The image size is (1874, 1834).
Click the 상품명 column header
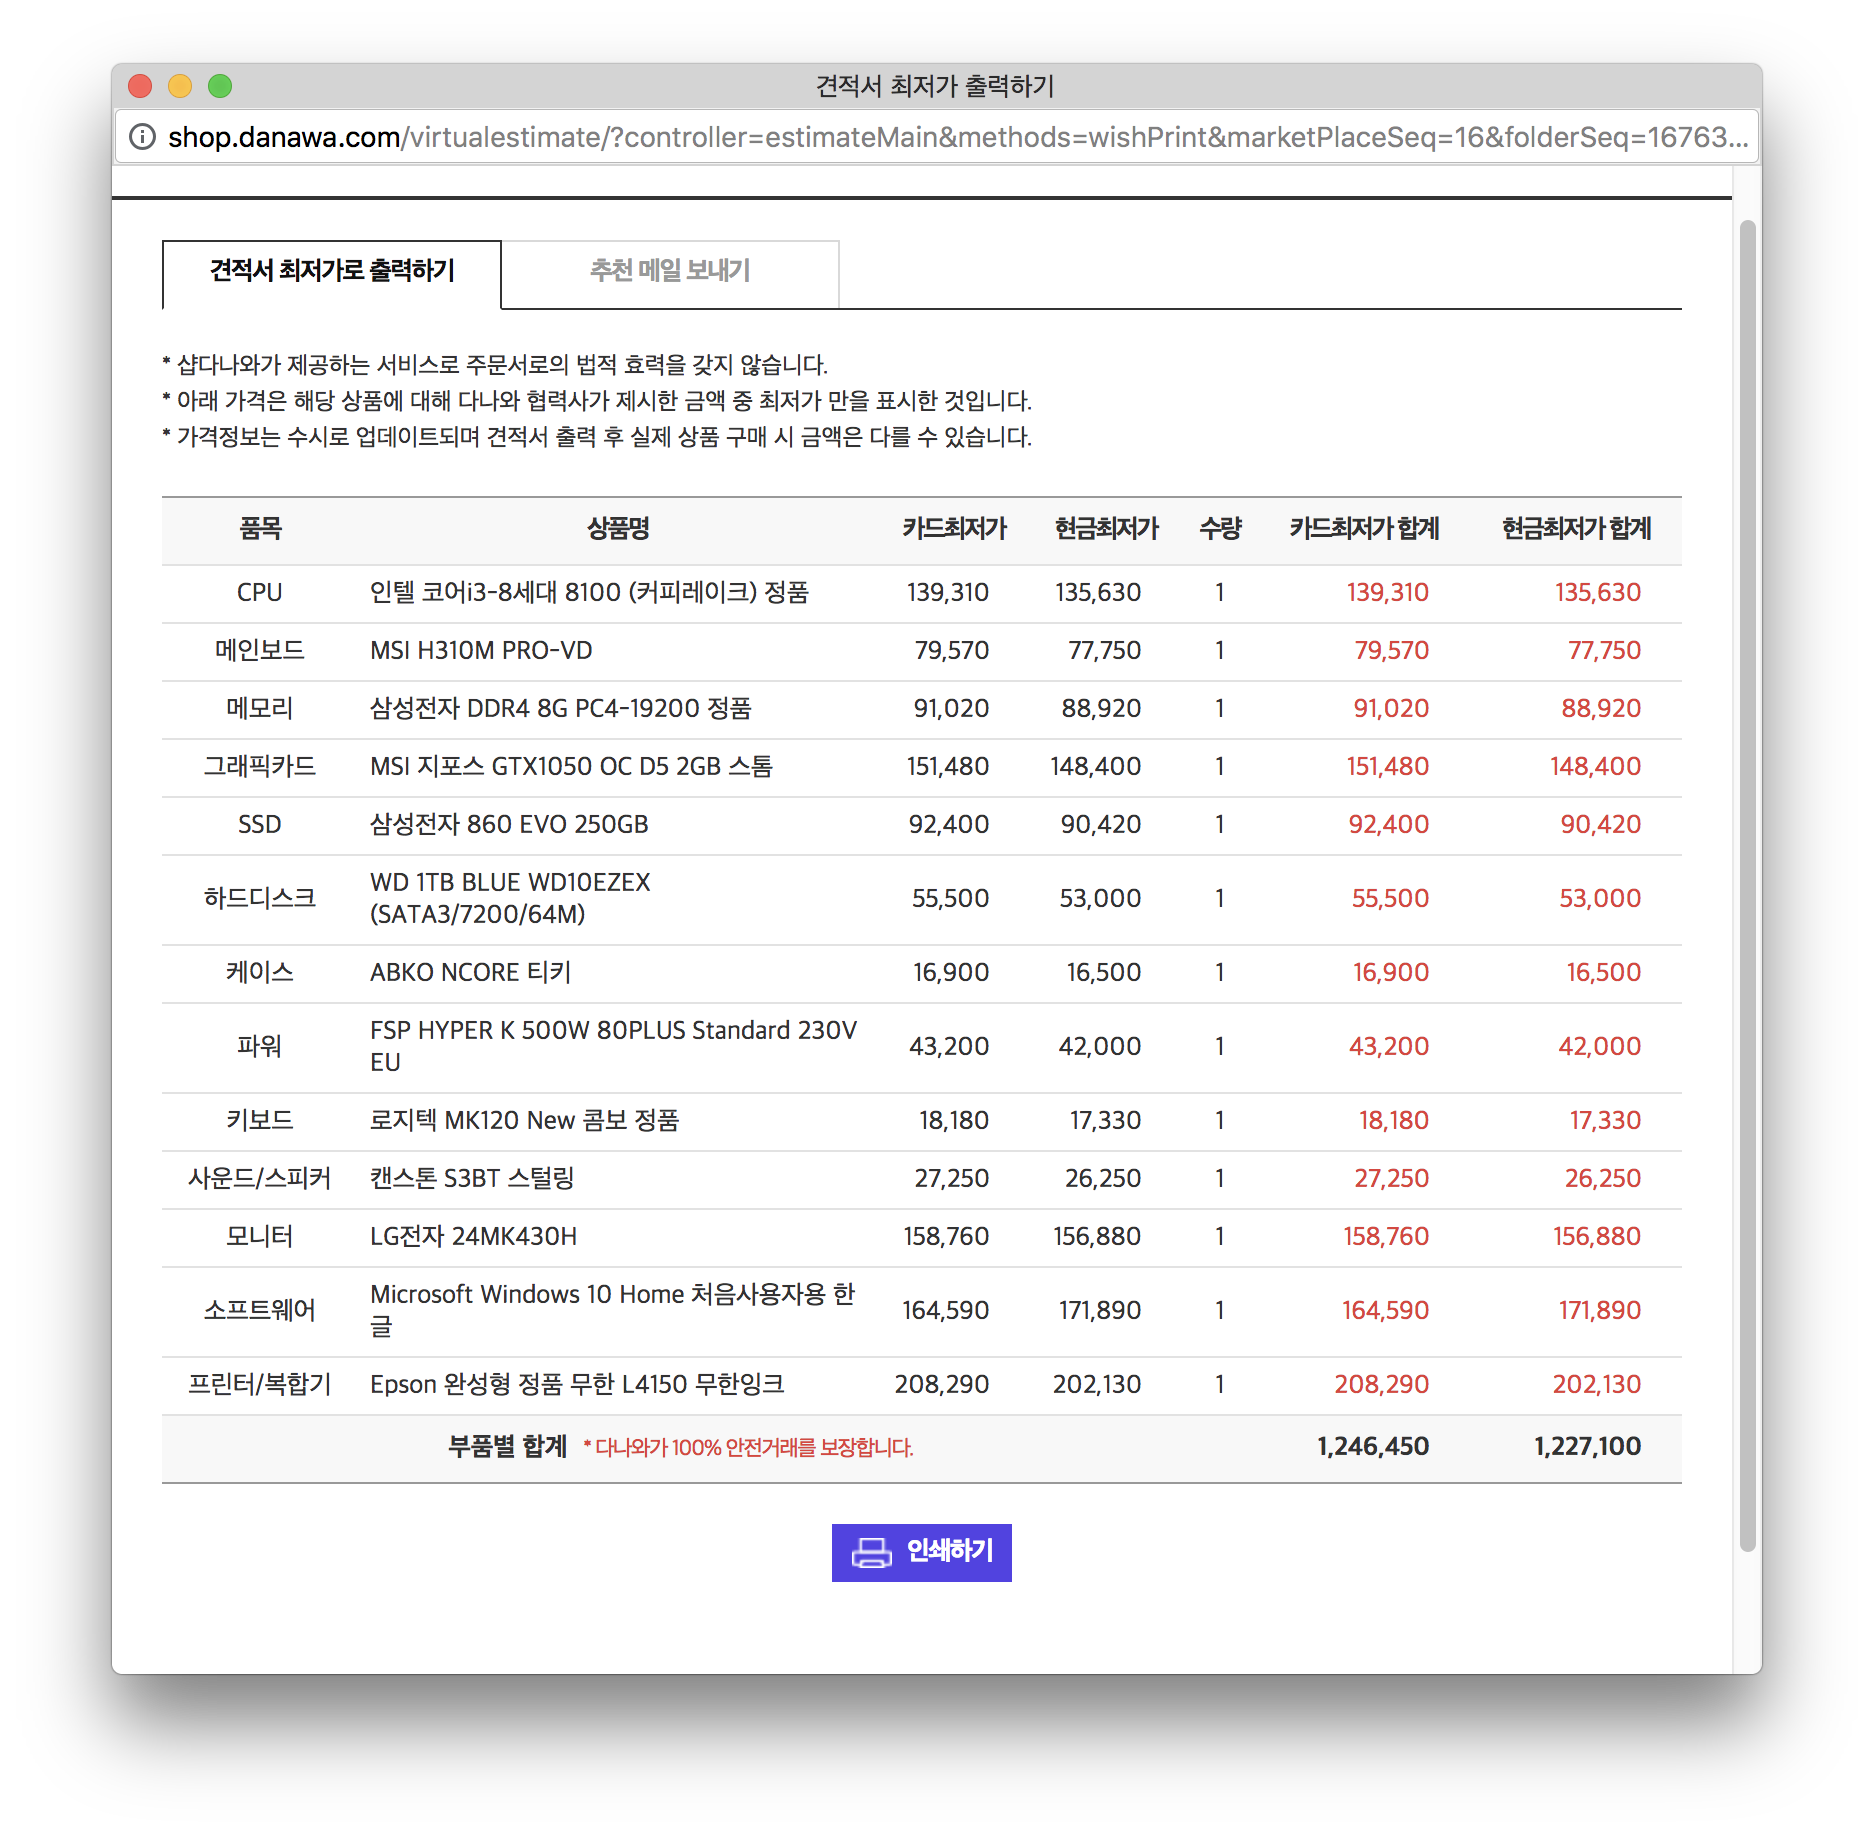(618, 529)
